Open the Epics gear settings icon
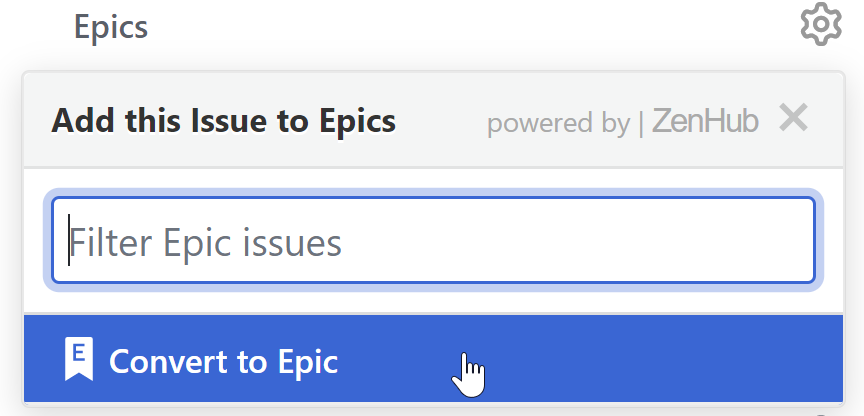Screen dimensions: 864x416 coord(821,24)
